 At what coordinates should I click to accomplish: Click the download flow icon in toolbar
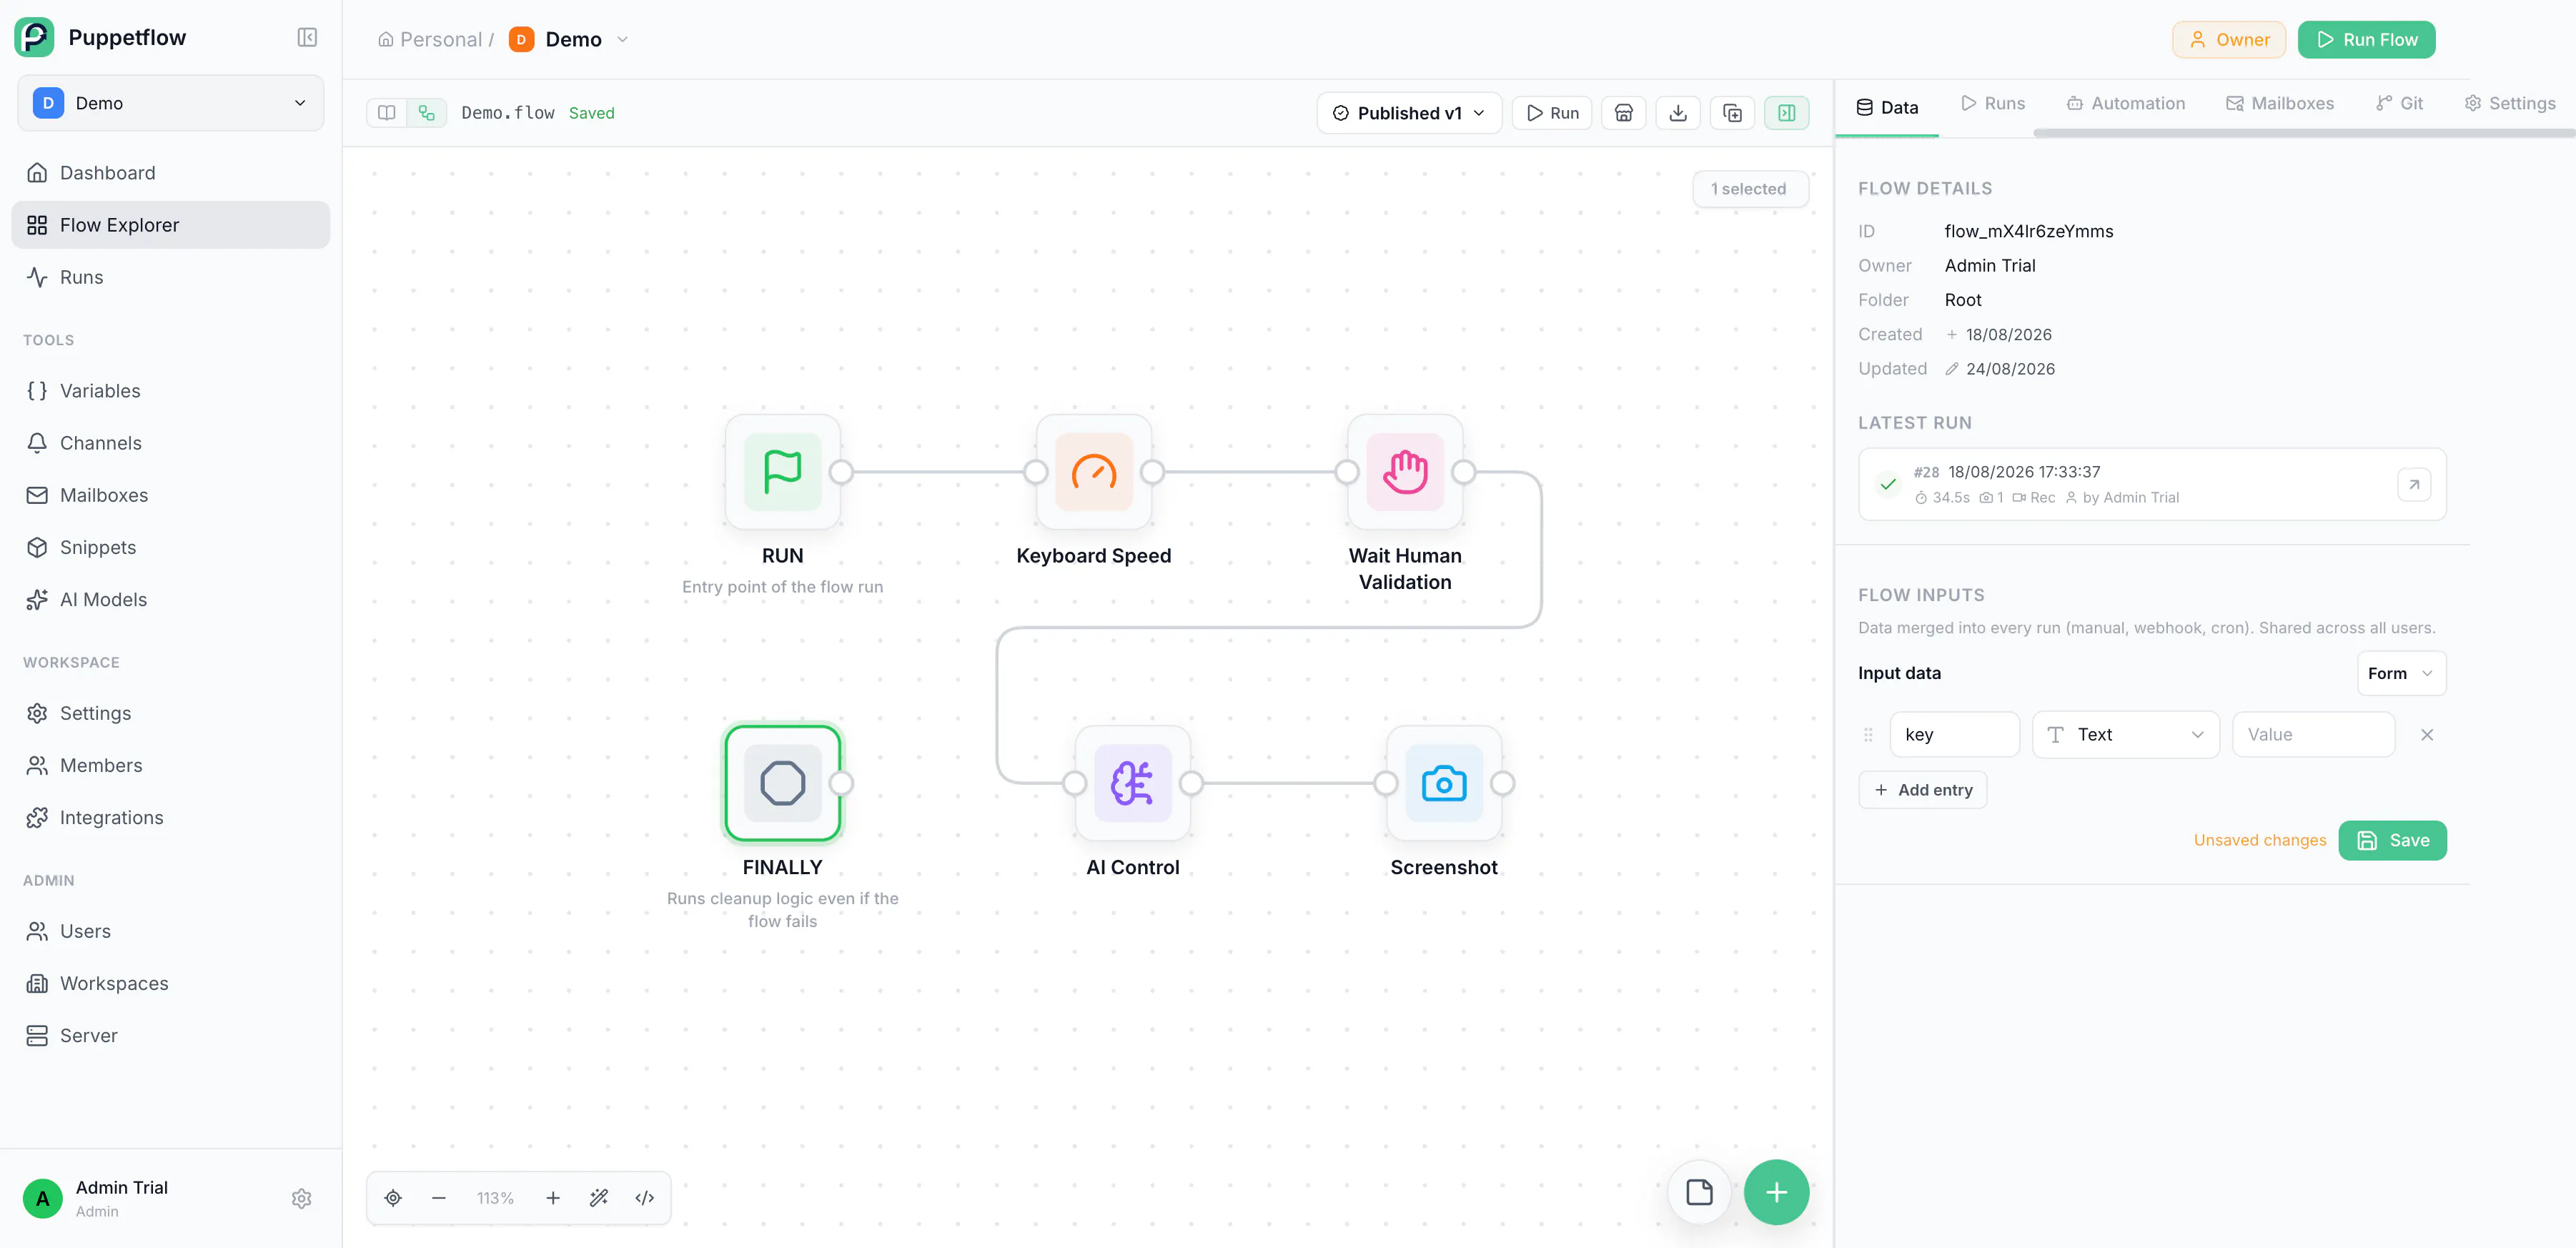click(1677, 113)
